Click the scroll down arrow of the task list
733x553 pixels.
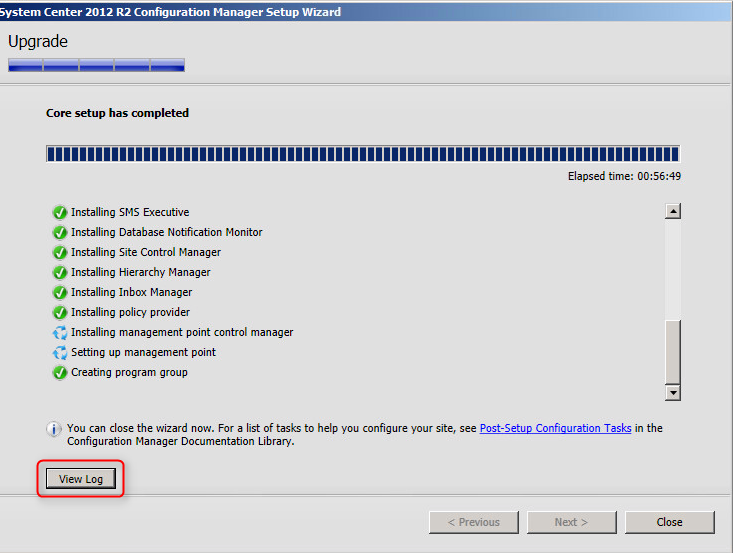(673, 393)
